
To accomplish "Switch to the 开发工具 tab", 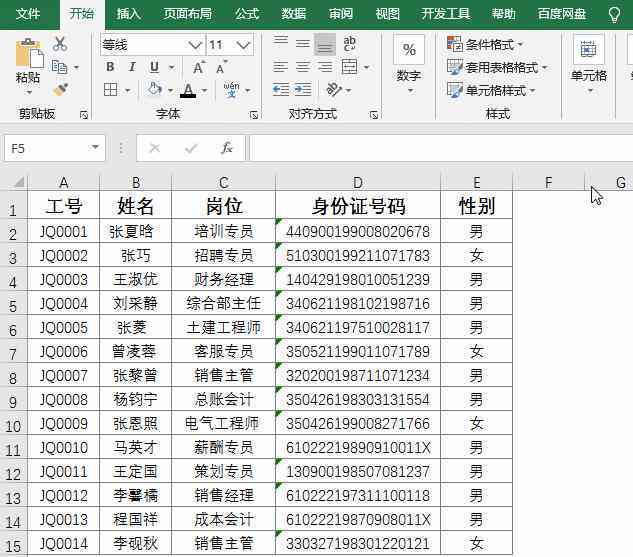I will click(446, 15).
